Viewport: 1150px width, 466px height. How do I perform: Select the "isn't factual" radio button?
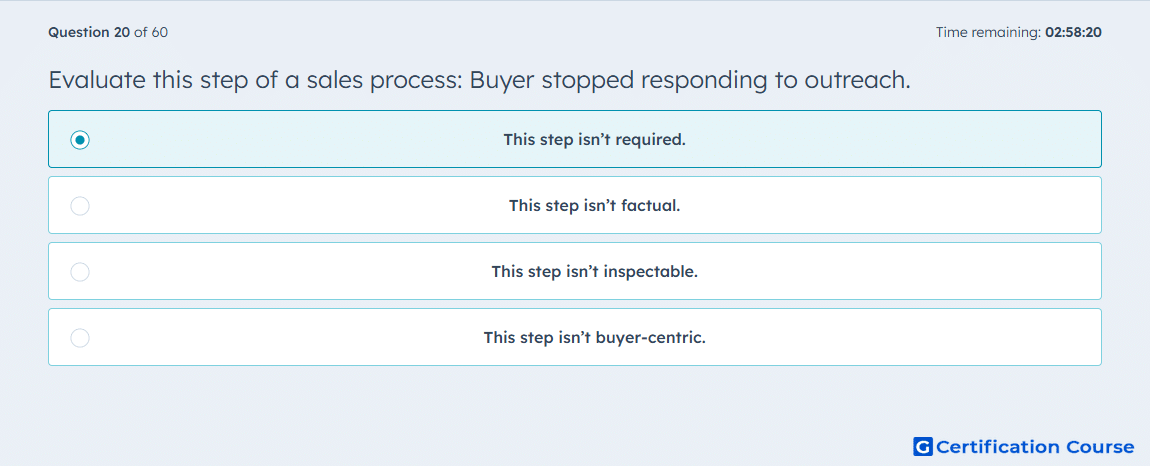(80, 205)
